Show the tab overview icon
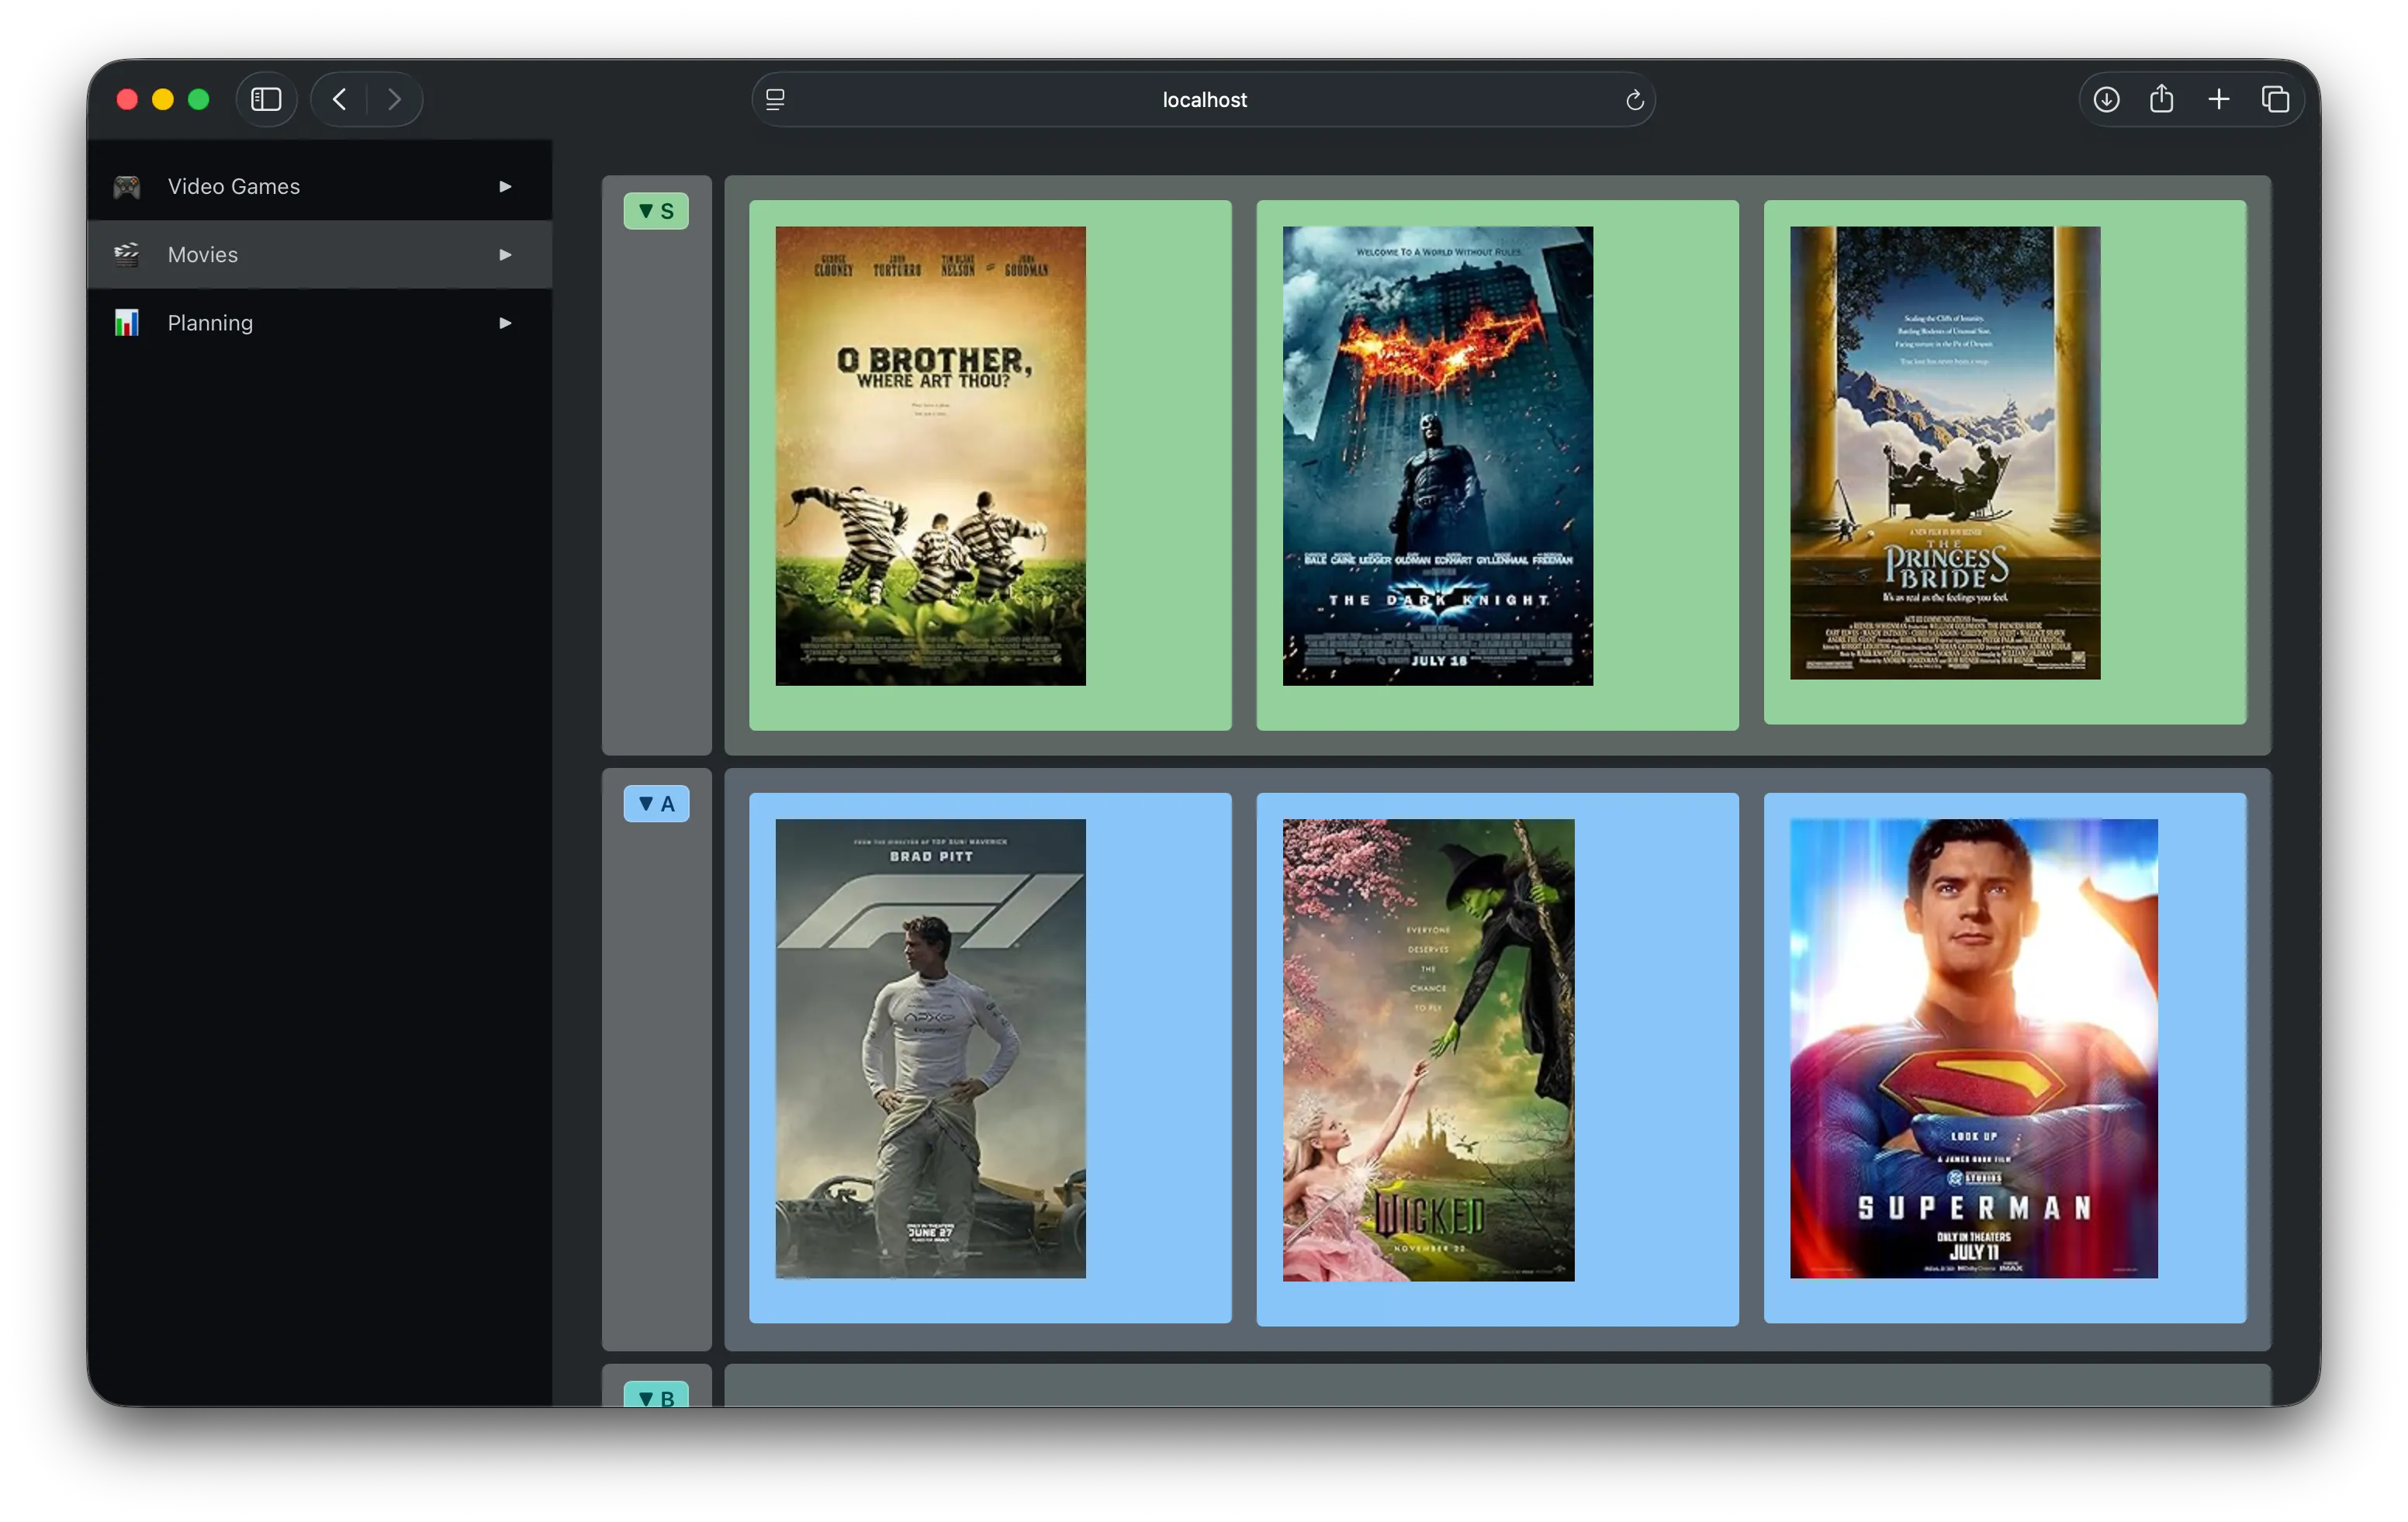This screenshot has height=1522, width=2408. (2276, 99)
